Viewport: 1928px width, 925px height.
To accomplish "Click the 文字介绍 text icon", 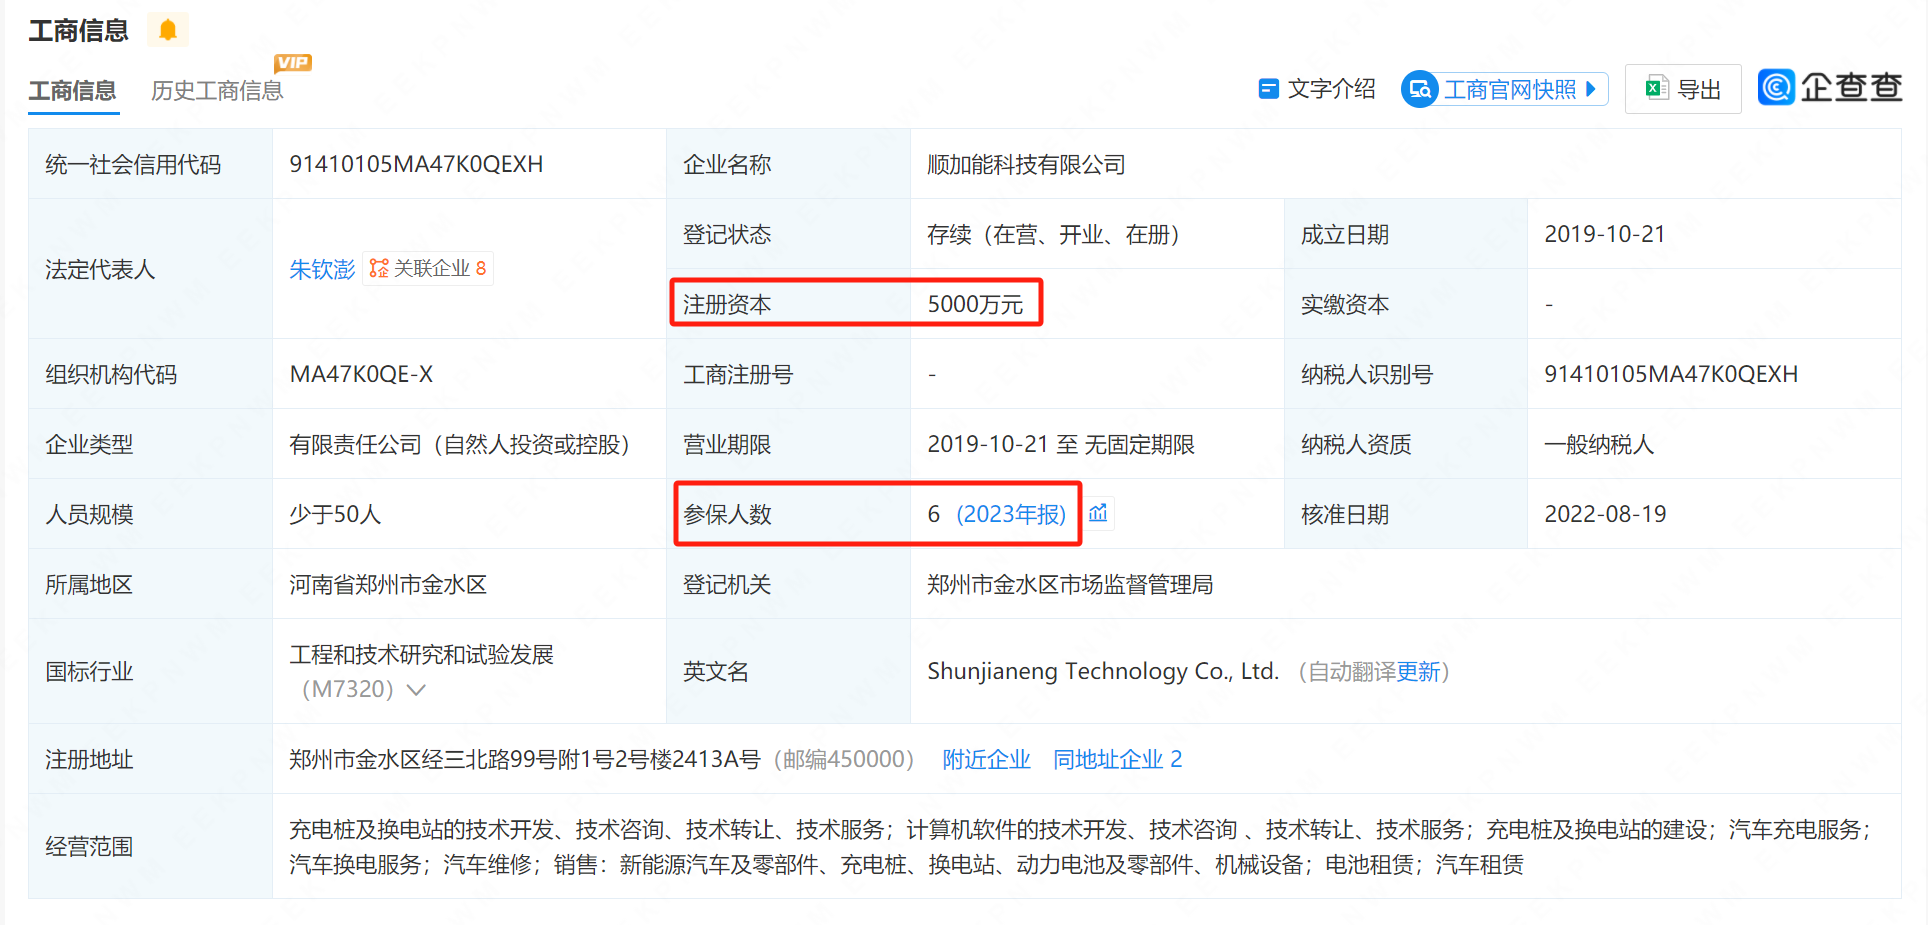I will (1268, 89).
